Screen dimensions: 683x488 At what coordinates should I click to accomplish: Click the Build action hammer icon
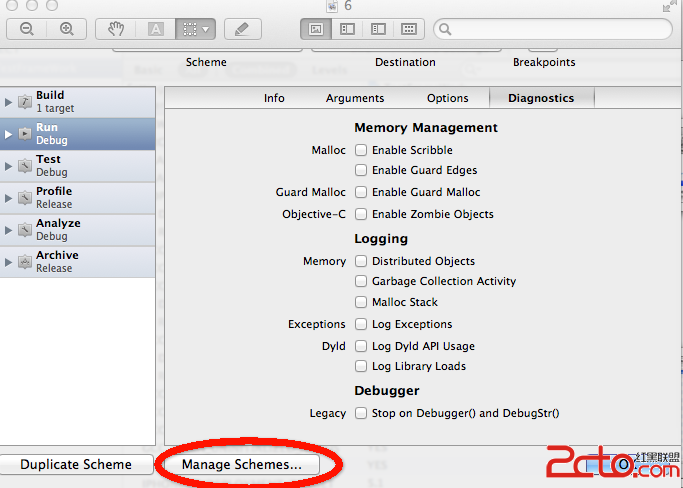click(x=25, y=102)
